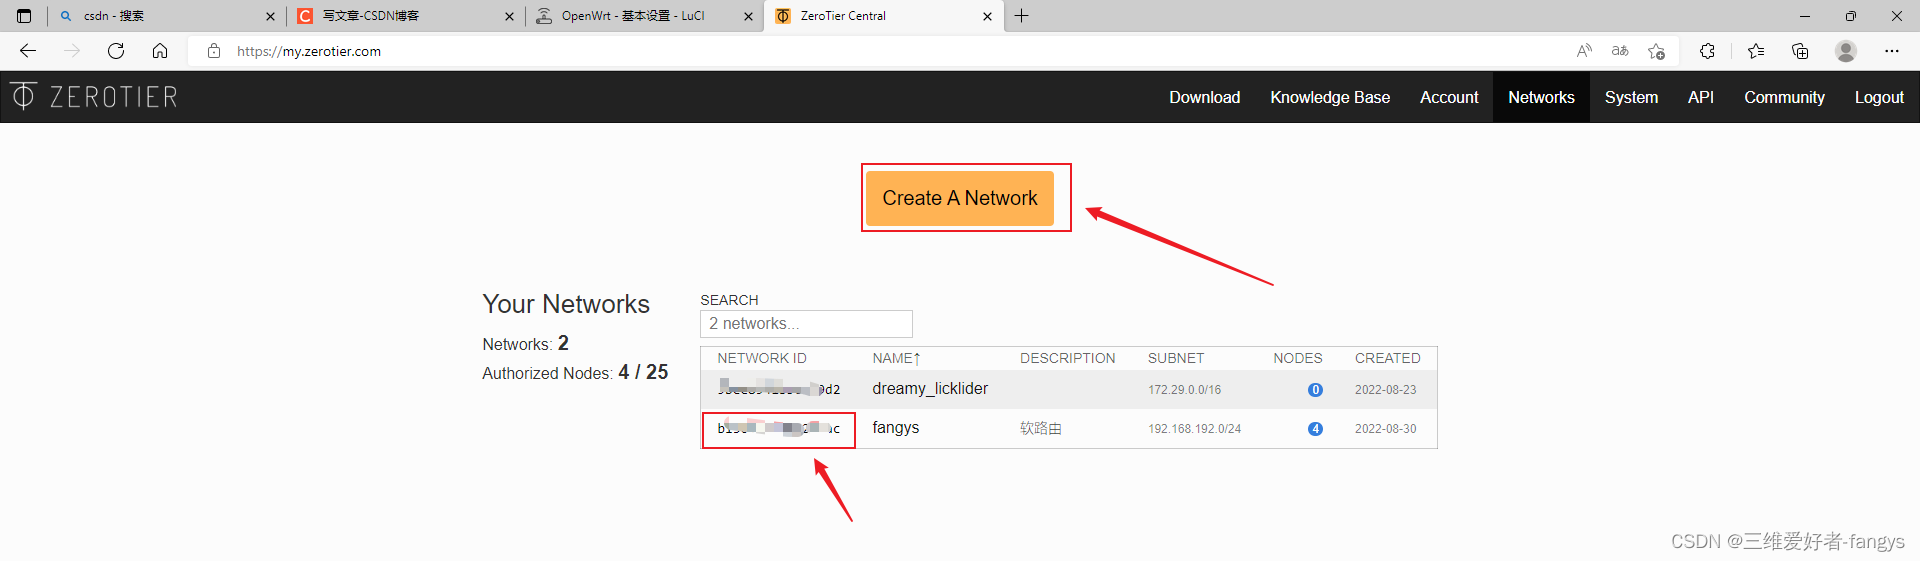Open the System nav item
The width and height of the screenshot is (1920, 561).
(1631, 97)
